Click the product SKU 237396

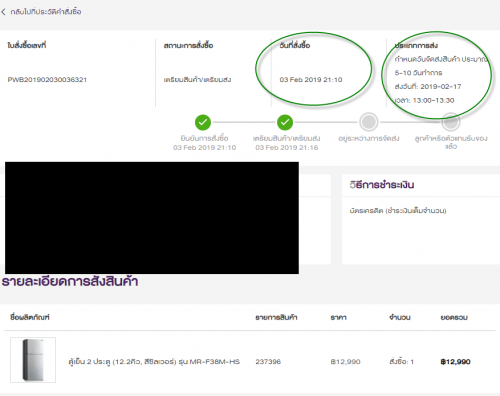pos(268,362)
